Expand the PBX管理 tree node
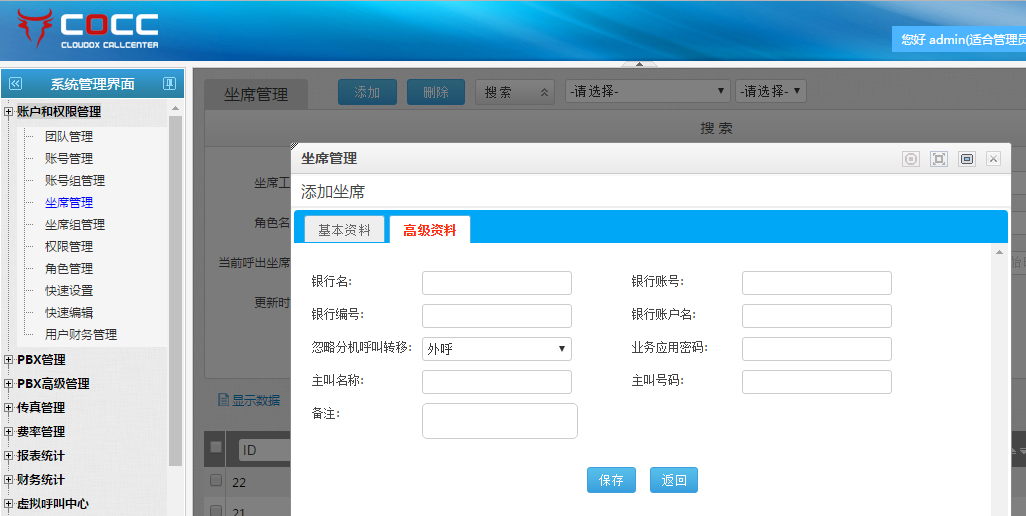 tap(9, 360)
